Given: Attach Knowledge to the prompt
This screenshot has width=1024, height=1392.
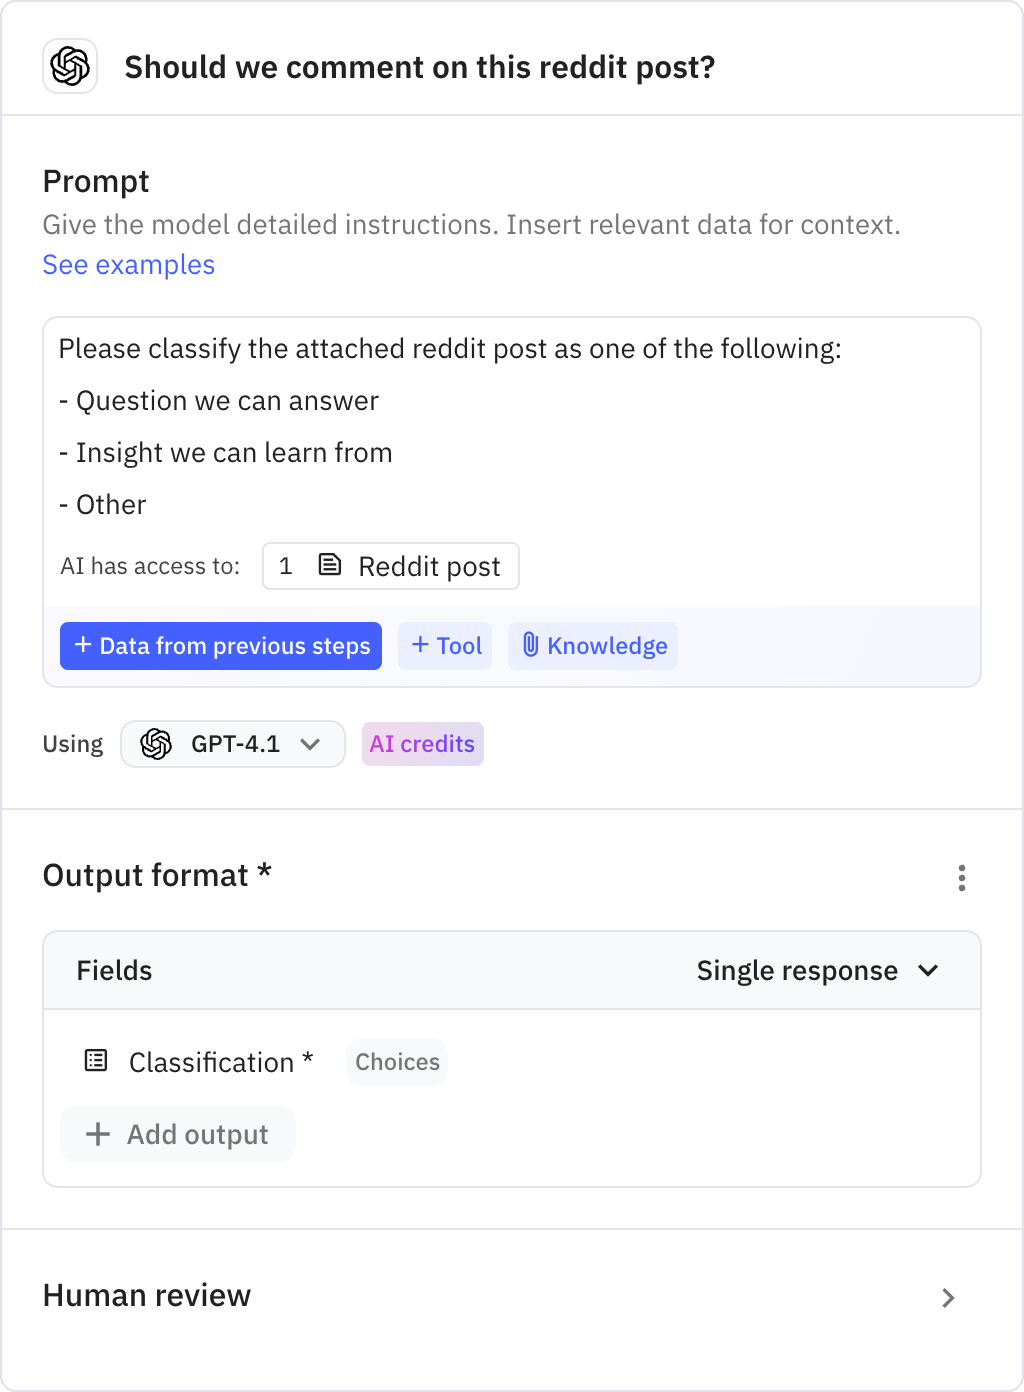Looking at the screenshot, I should click(592, 645).
